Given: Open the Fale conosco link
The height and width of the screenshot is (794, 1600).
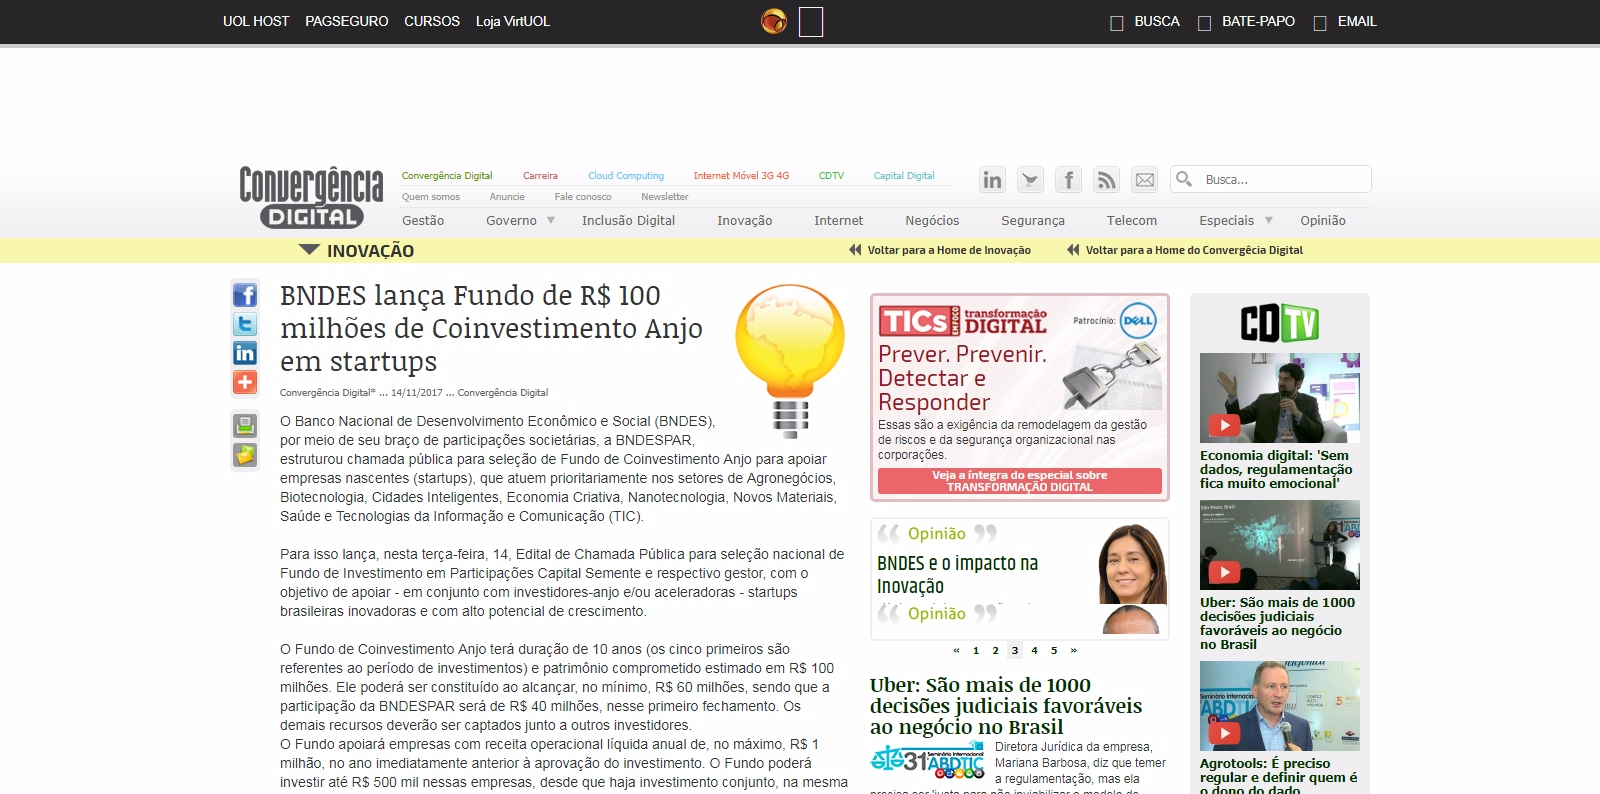Looking at the screenshot, I should click(583, 197).
